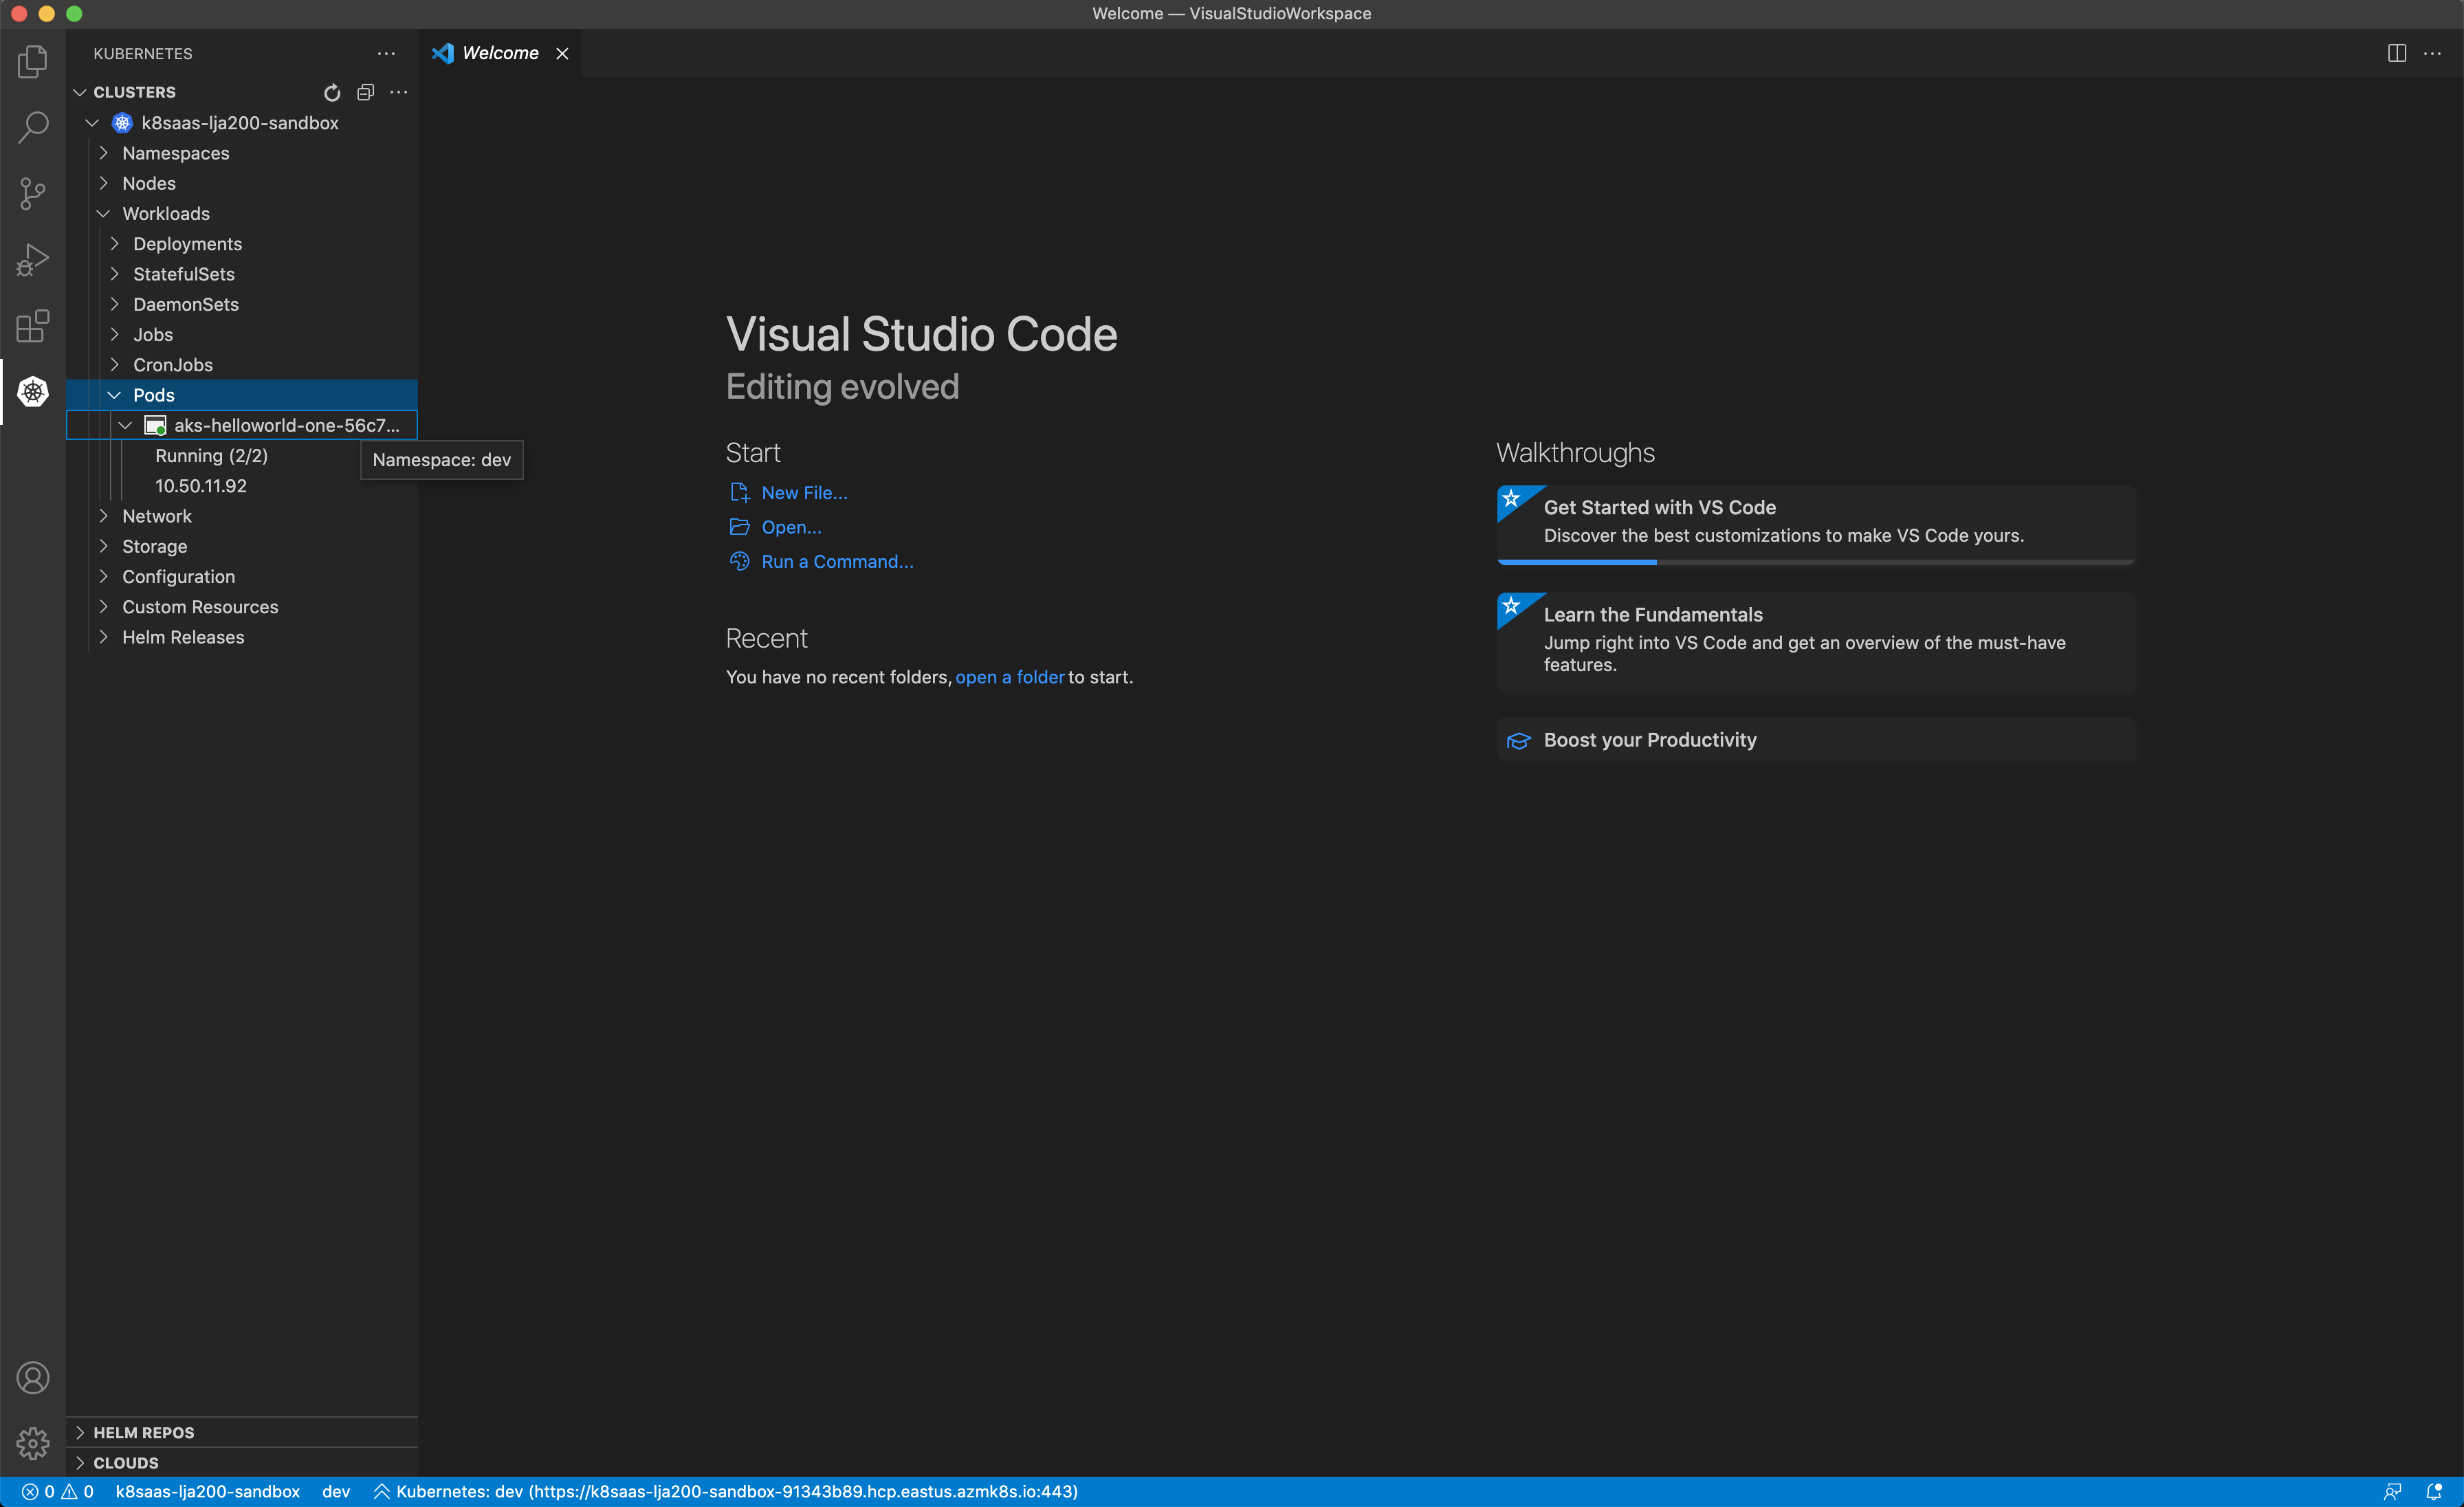Click the open a folder link
Viewport: 2464px width, 1507px height.
[x=1009, y=677]
